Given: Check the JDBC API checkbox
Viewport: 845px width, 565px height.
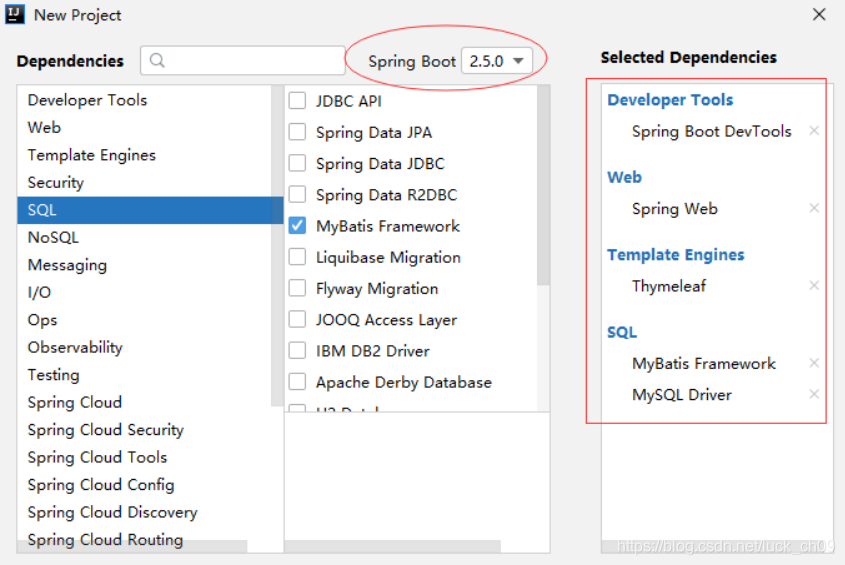Looking at the screenshot, I should 297,101.
